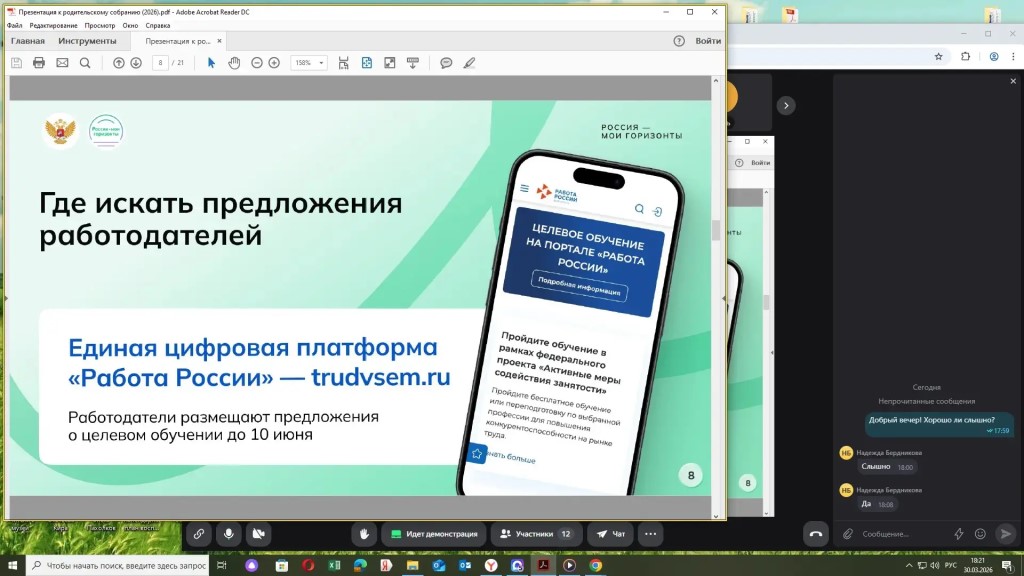Open Excel from the taskbar
1024x576 pixels.
[x=334, y=565]
